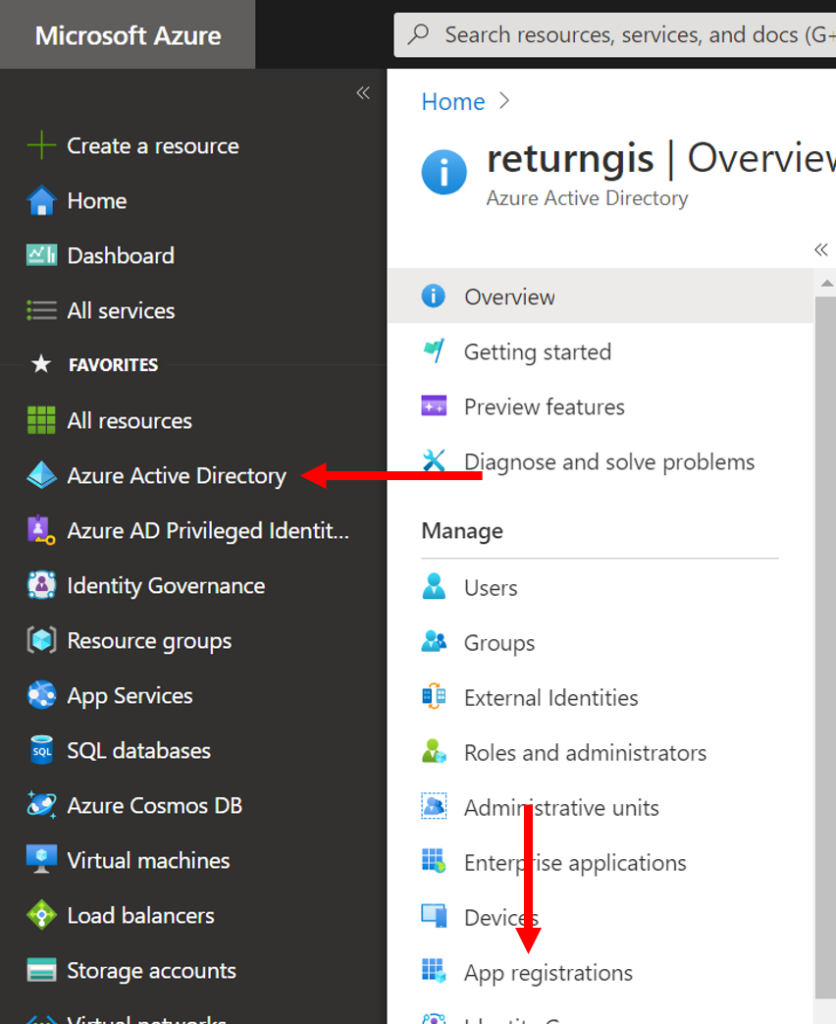Collapse the Azure AD resource menu
This screenshot has width=836, height=1024.
pos(821,249)
